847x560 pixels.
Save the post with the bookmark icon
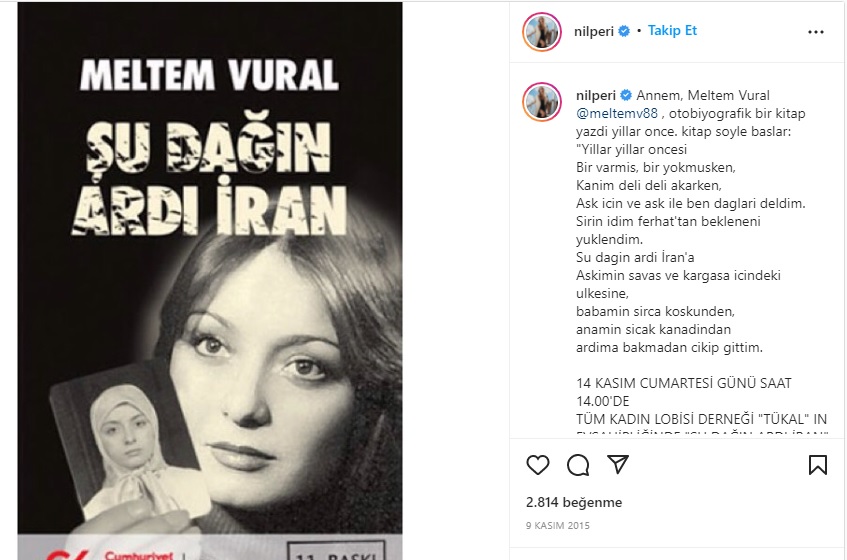[x=817, y=464]
